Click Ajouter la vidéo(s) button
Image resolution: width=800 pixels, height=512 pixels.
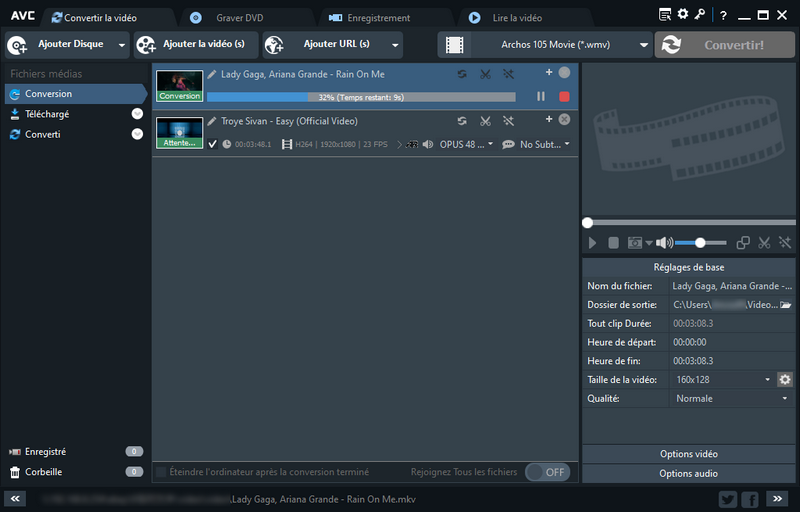click(x=196, y=45)
